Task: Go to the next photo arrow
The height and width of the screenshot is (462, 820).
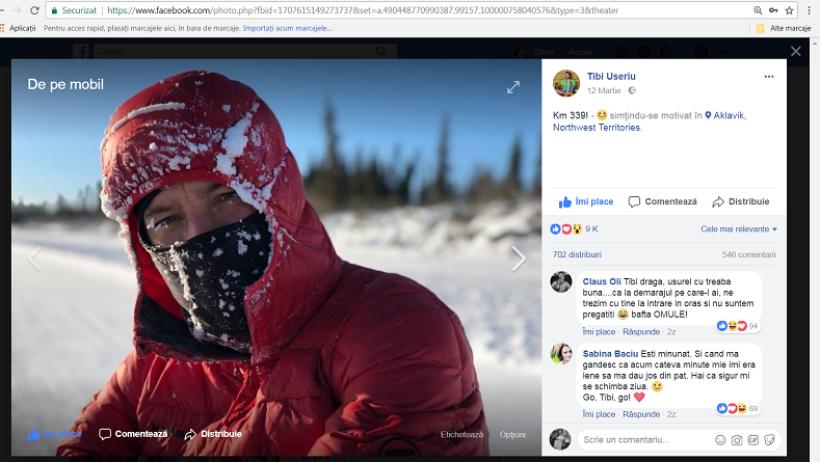Action: tap(518, 259)
